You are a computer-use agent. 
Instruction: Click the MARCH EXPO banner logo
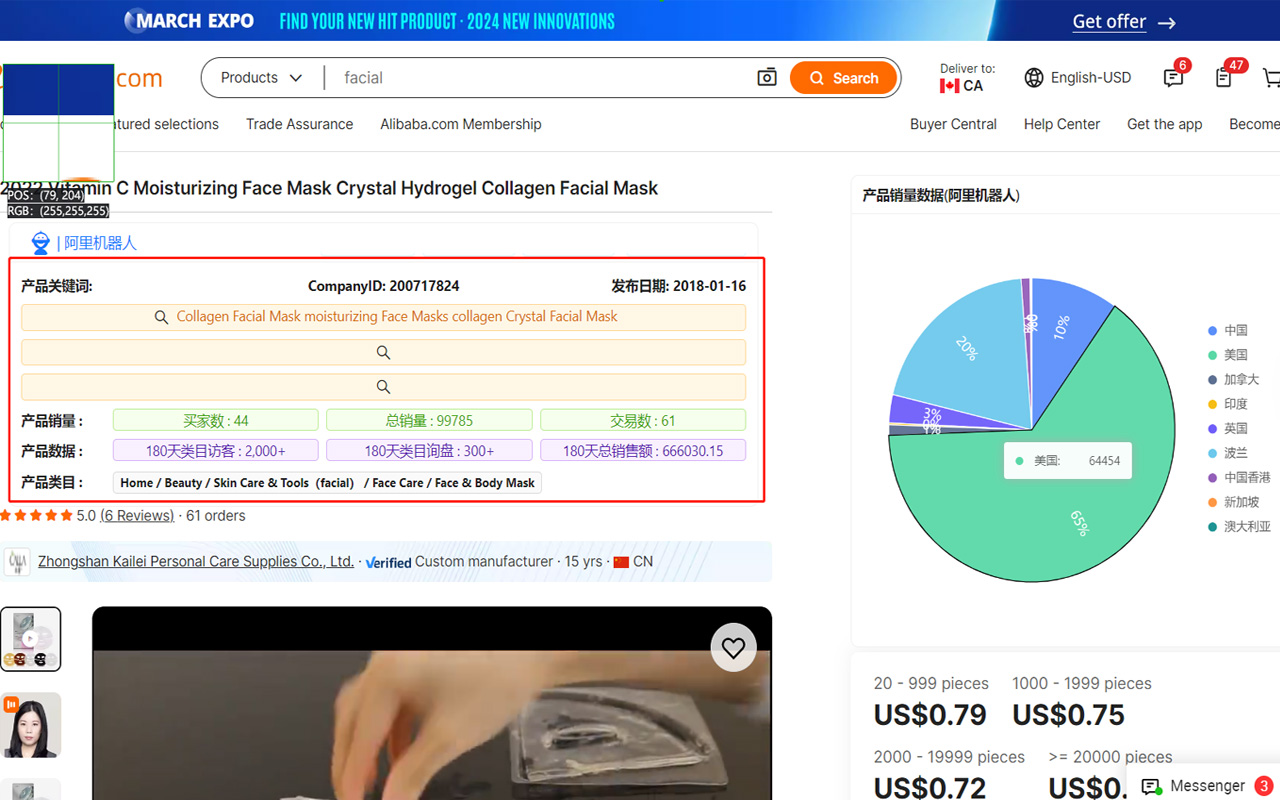coord(189,21)
